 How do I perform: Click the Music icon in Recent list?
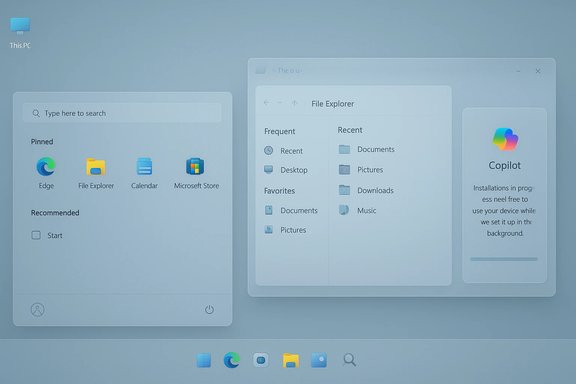tap(344, 210)
